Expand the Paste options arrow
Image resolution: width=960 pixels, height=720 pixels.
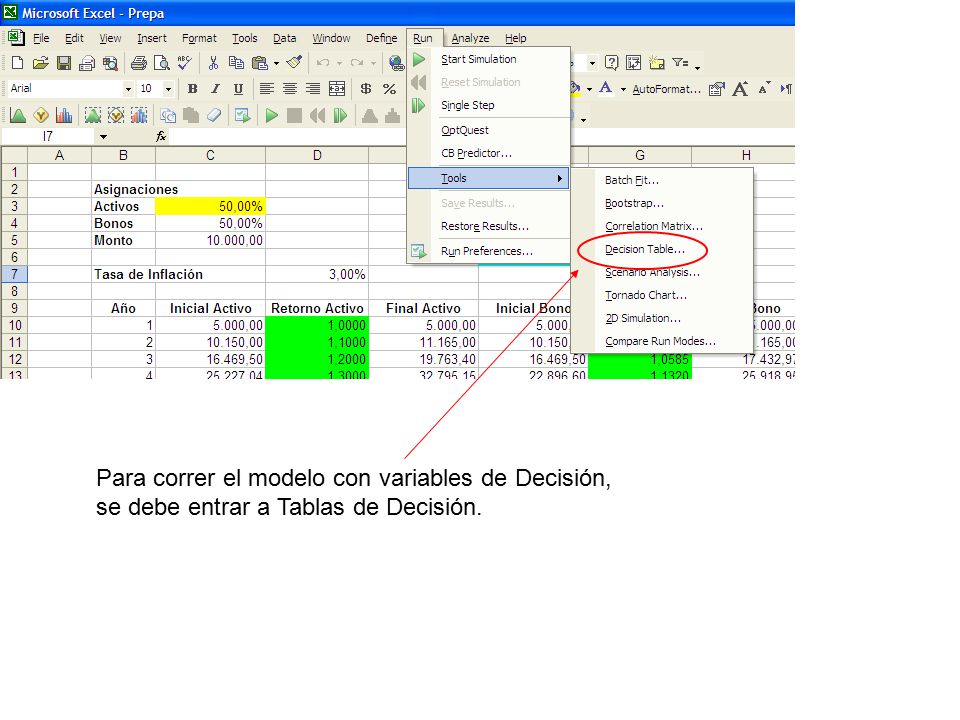point(276,63)
